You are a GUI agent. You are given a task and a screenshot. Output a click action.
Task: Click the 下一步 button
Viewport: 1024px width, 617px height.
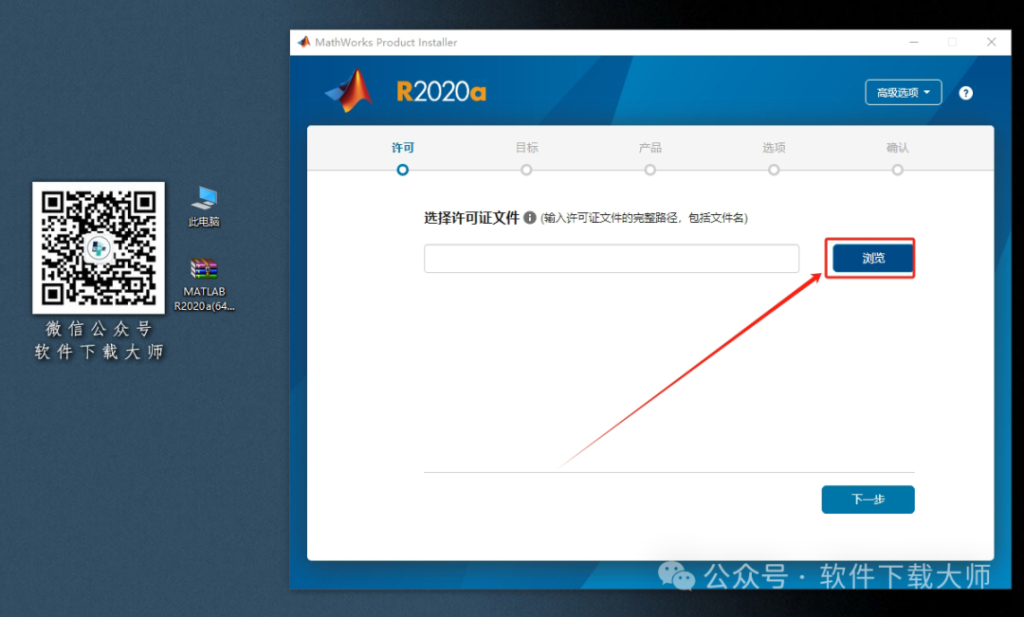point(868,499)
